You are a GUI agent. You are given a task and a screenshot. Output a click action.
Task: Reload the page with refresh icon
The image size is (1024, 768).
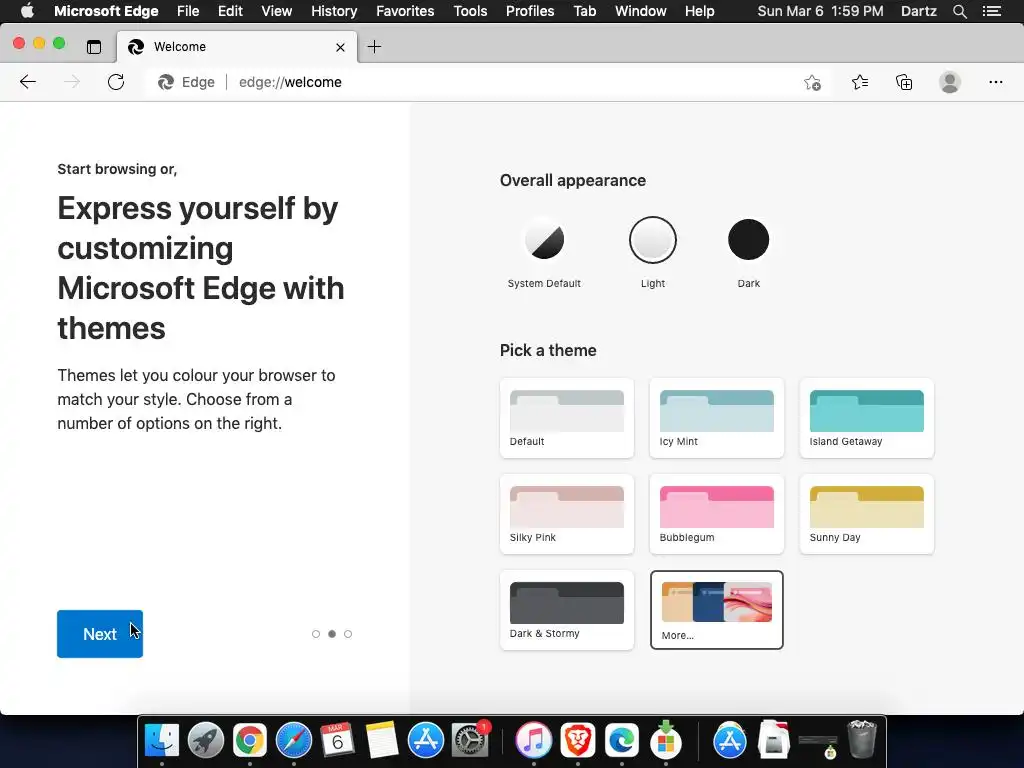(116, 82)
